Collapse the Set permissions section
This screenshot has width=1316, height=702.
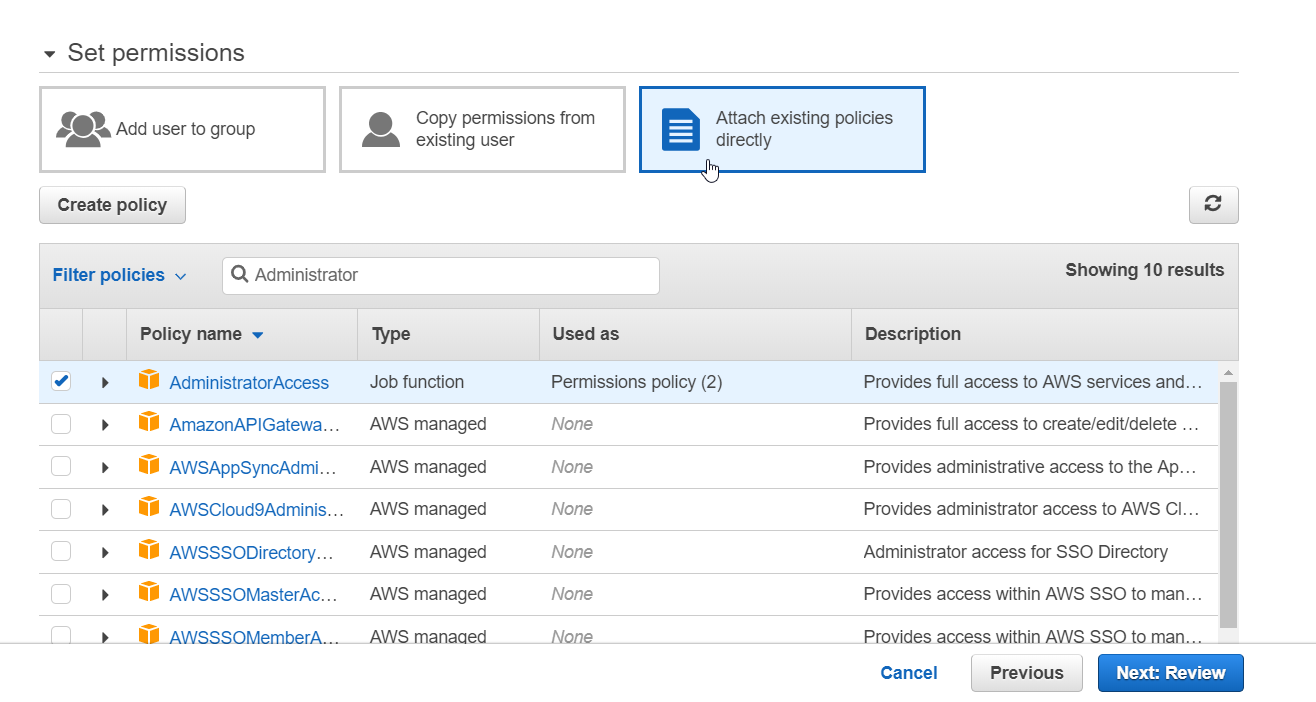coord(50,54)
